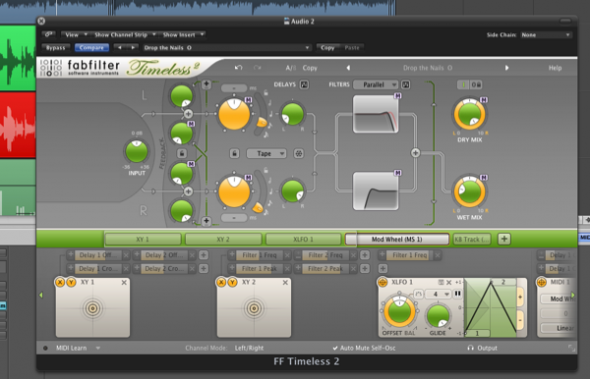This screenshot has height=379, width=590.
Task: Go to next preset with right arrow
Action: pos(507,68)
